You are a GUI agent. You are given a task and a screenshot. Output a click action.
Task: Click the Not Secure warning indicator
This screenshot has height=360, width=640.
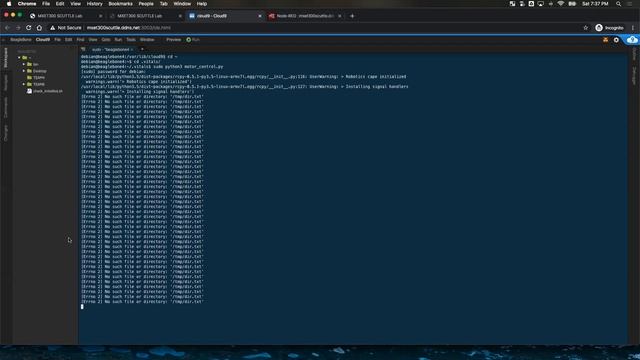(x=66, y=28)
